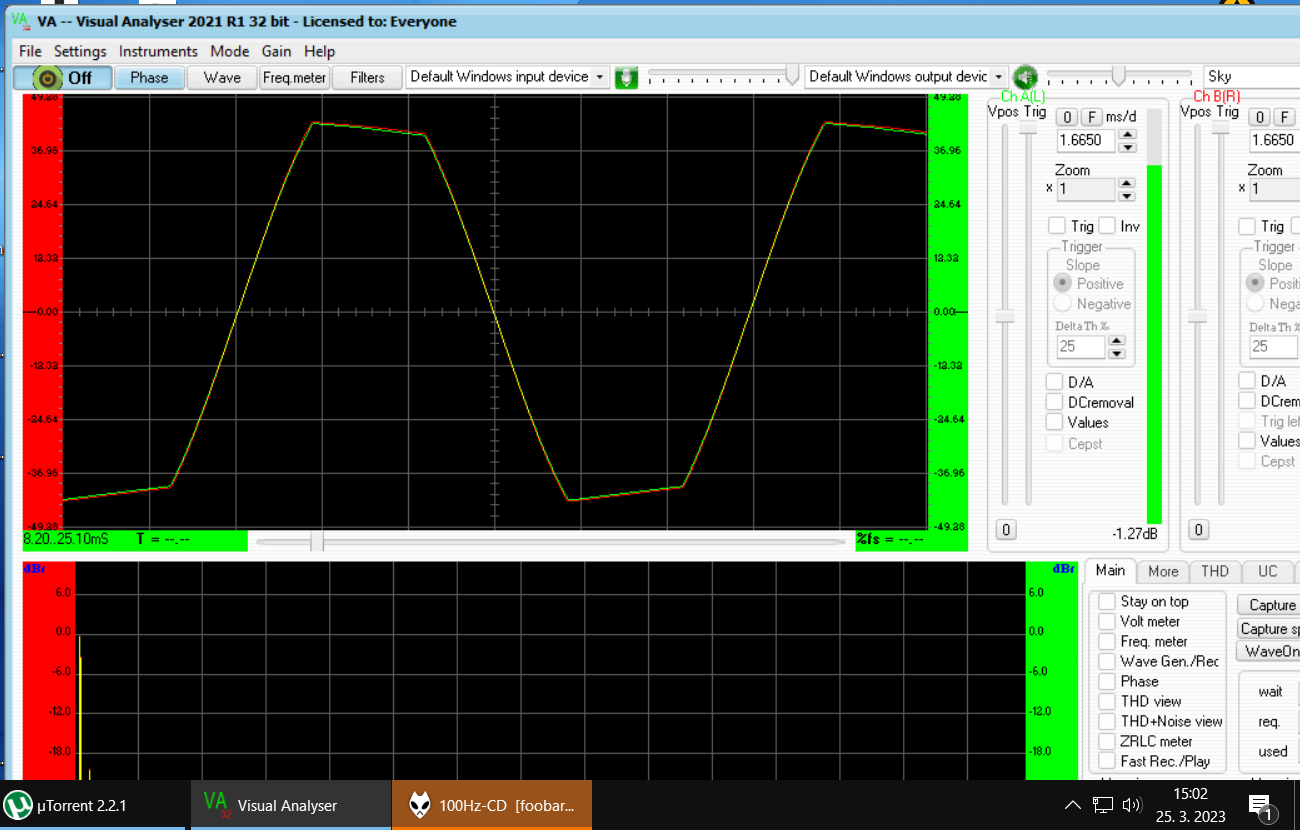Viewport: 1300px width, 830px height.
Task: Click the input level slider handle
Action: tap(792, 76)
